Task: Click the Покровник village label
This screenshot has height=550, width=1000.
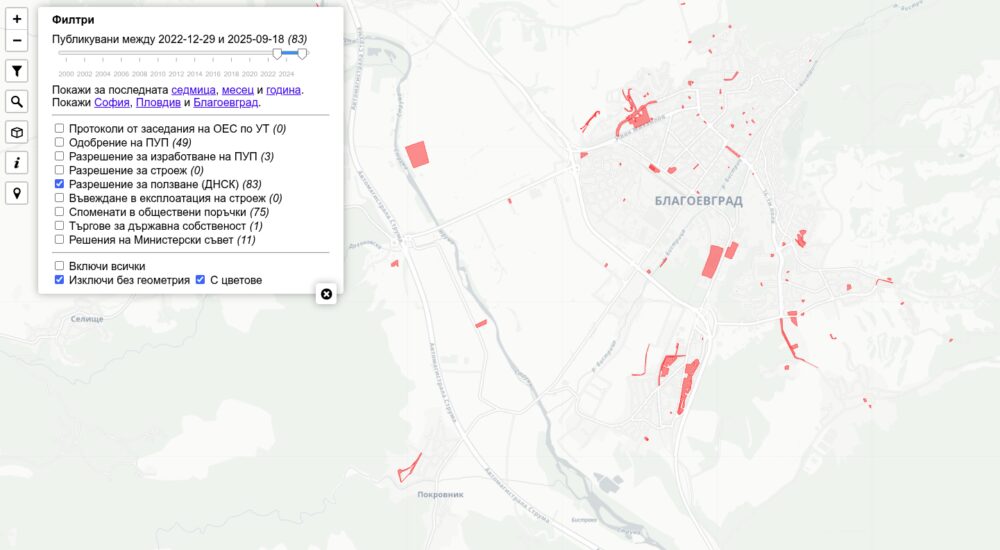Action: pyautogui.click(x=440, y=494)
